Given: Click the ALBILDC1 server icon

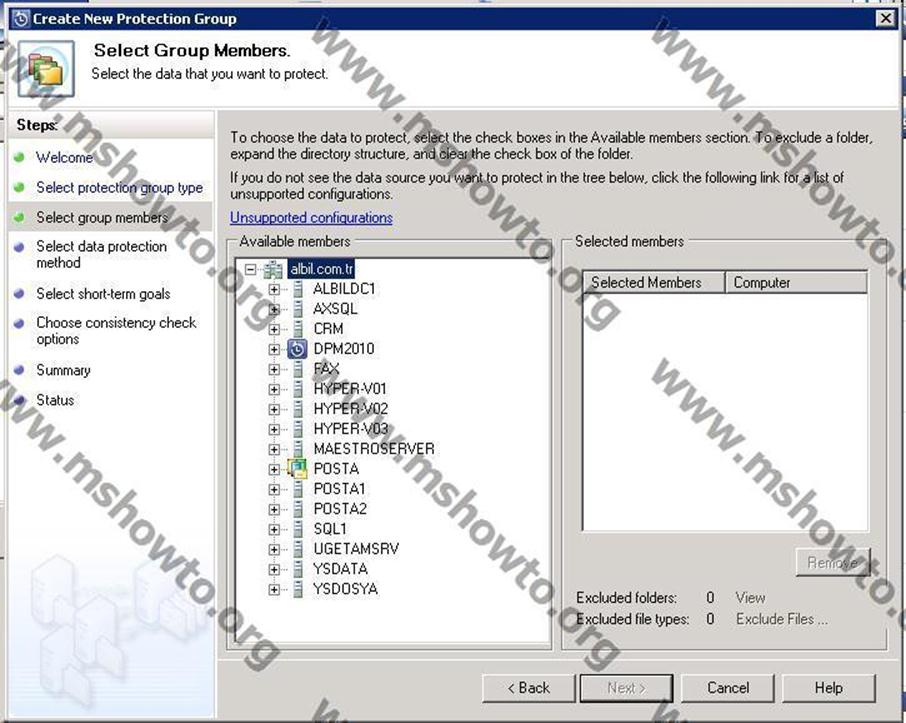Looking at the screenshot, I should [x=298, y=289].
